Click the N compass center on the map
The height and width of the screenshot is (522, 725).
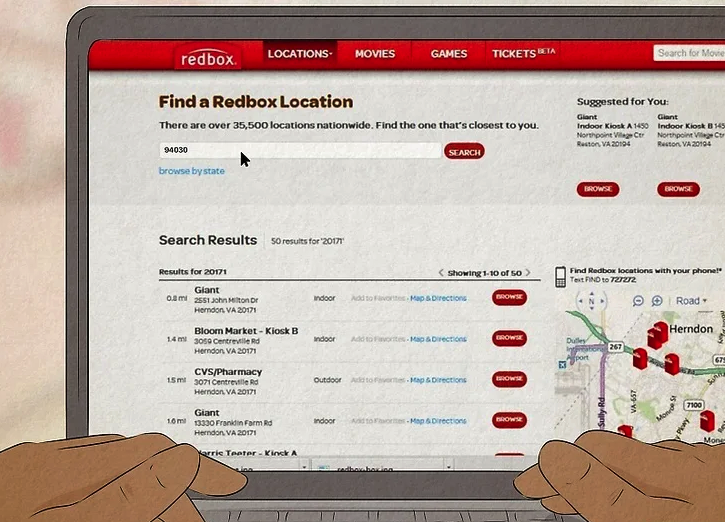[591, 301]
